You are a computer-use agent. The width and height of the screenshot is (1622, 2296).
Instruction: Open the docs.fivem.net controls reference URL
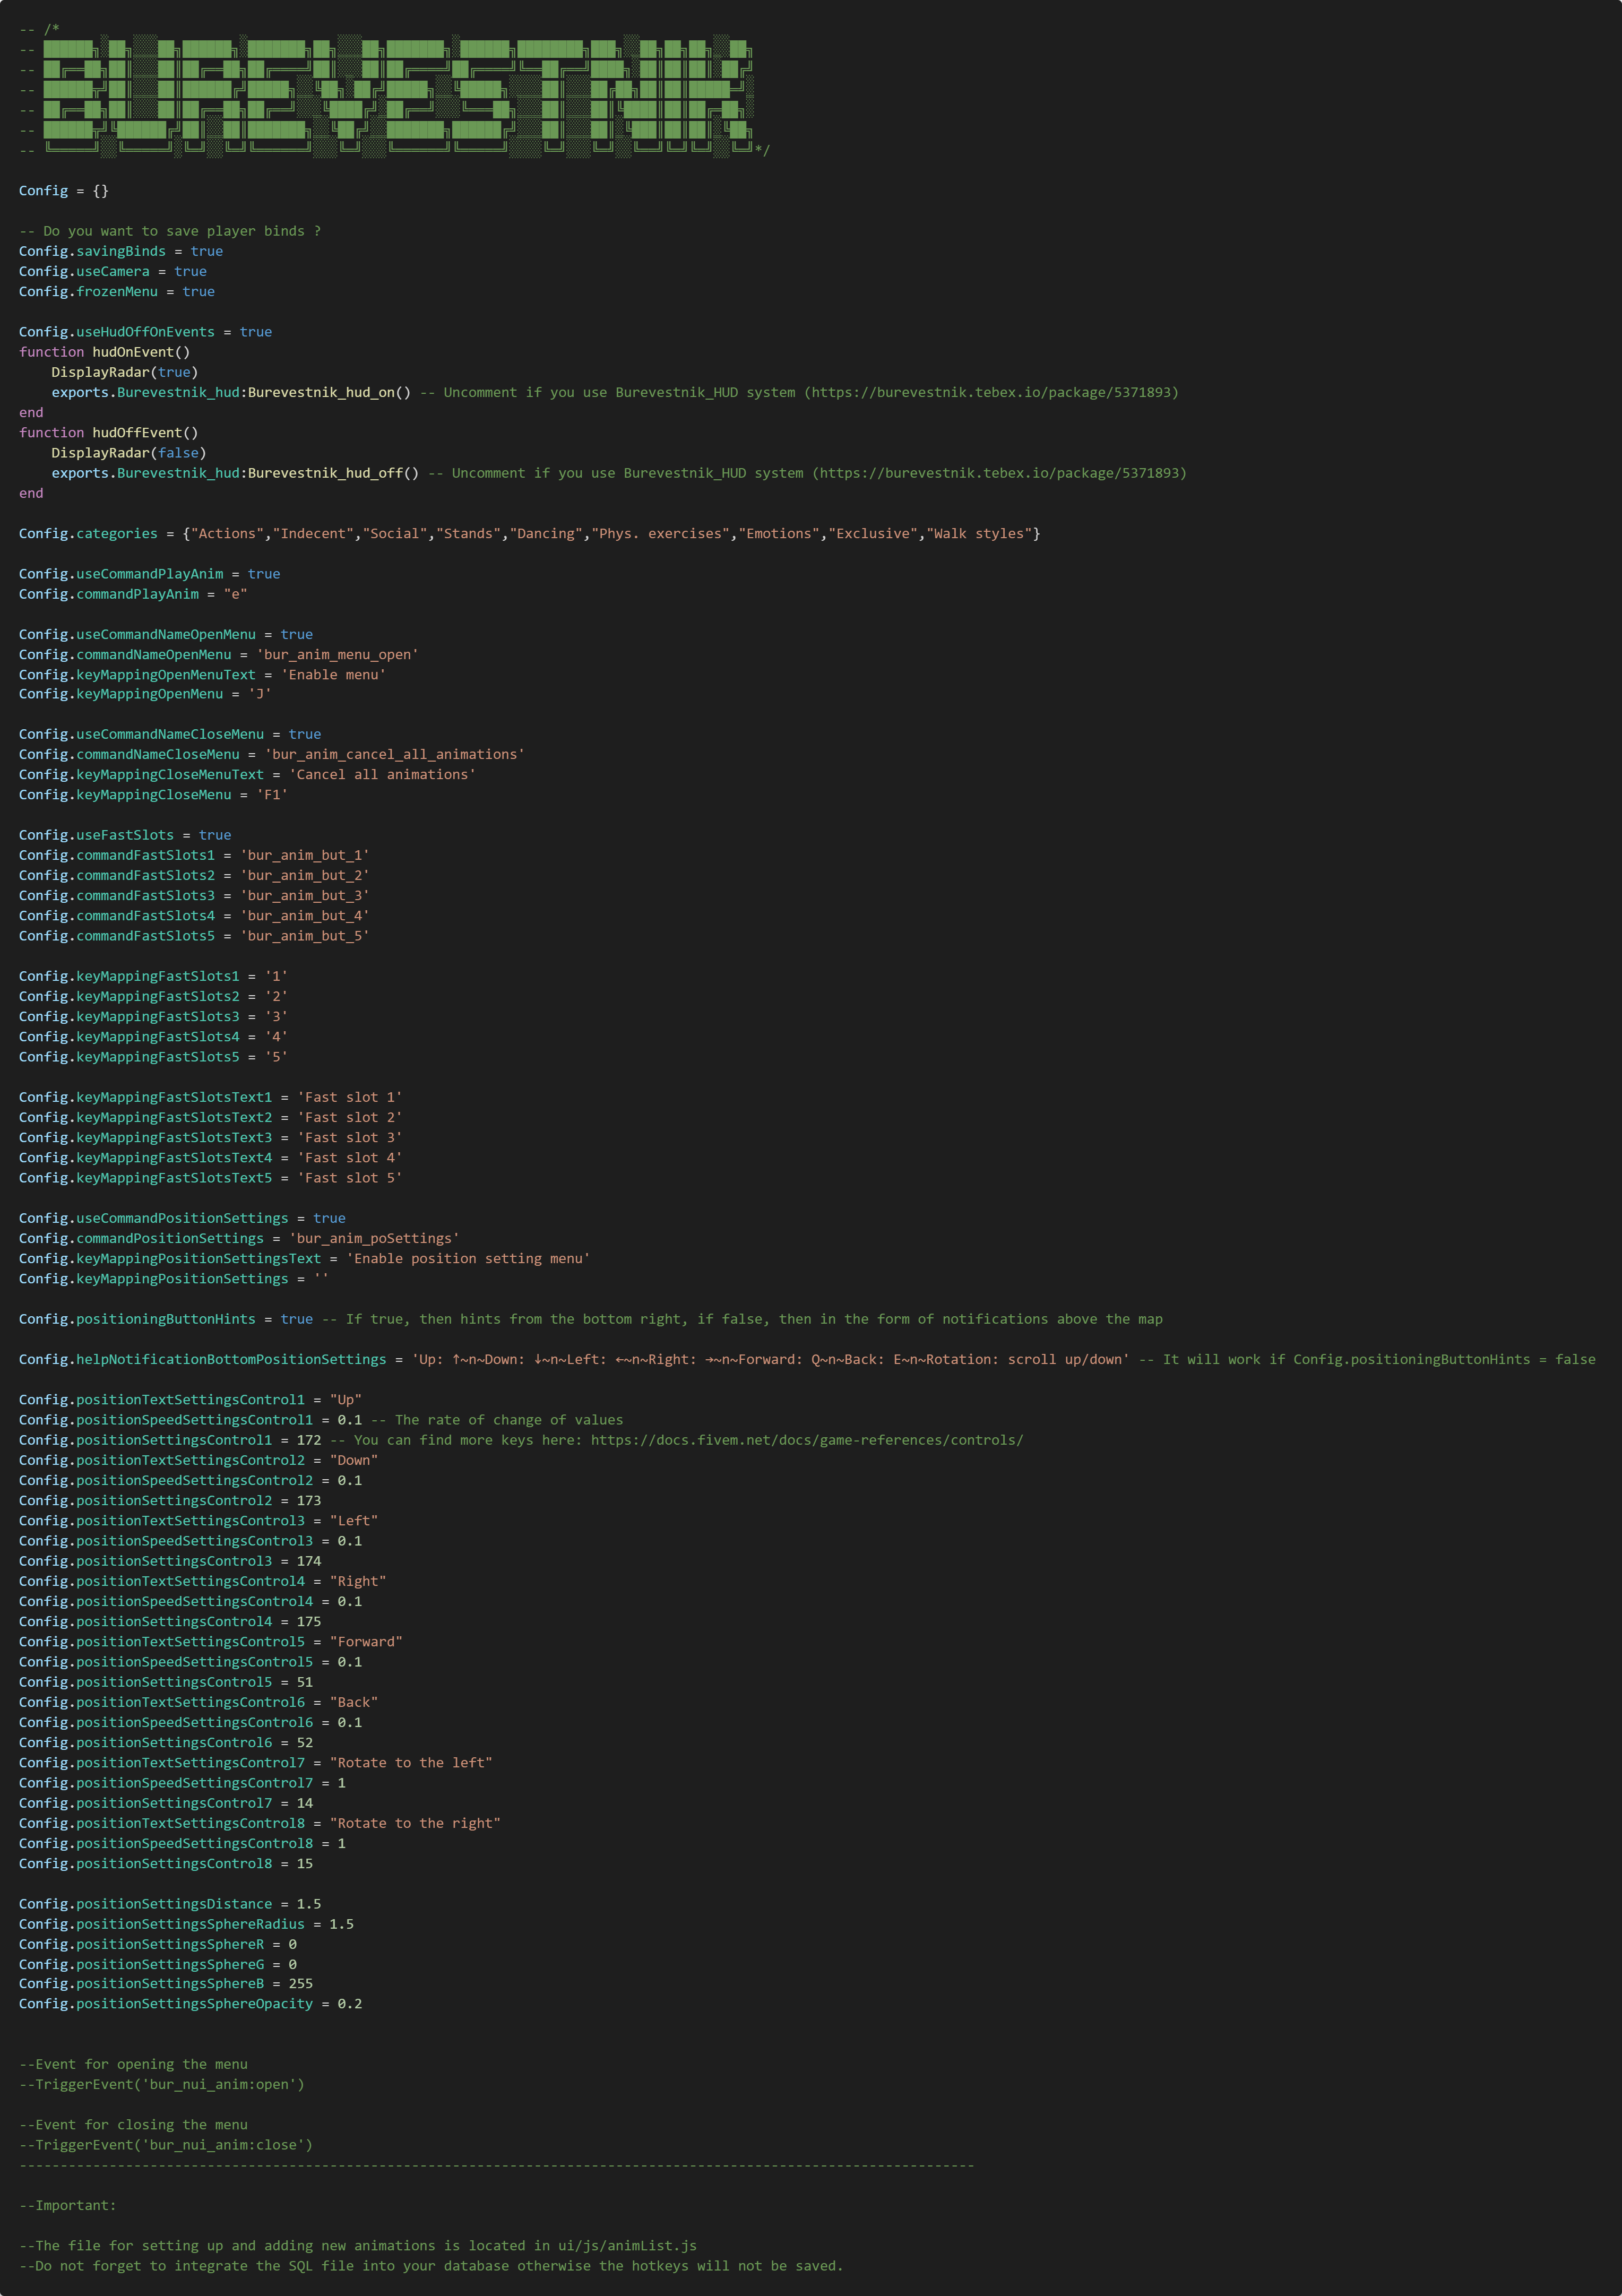[x=806, y=1440]
